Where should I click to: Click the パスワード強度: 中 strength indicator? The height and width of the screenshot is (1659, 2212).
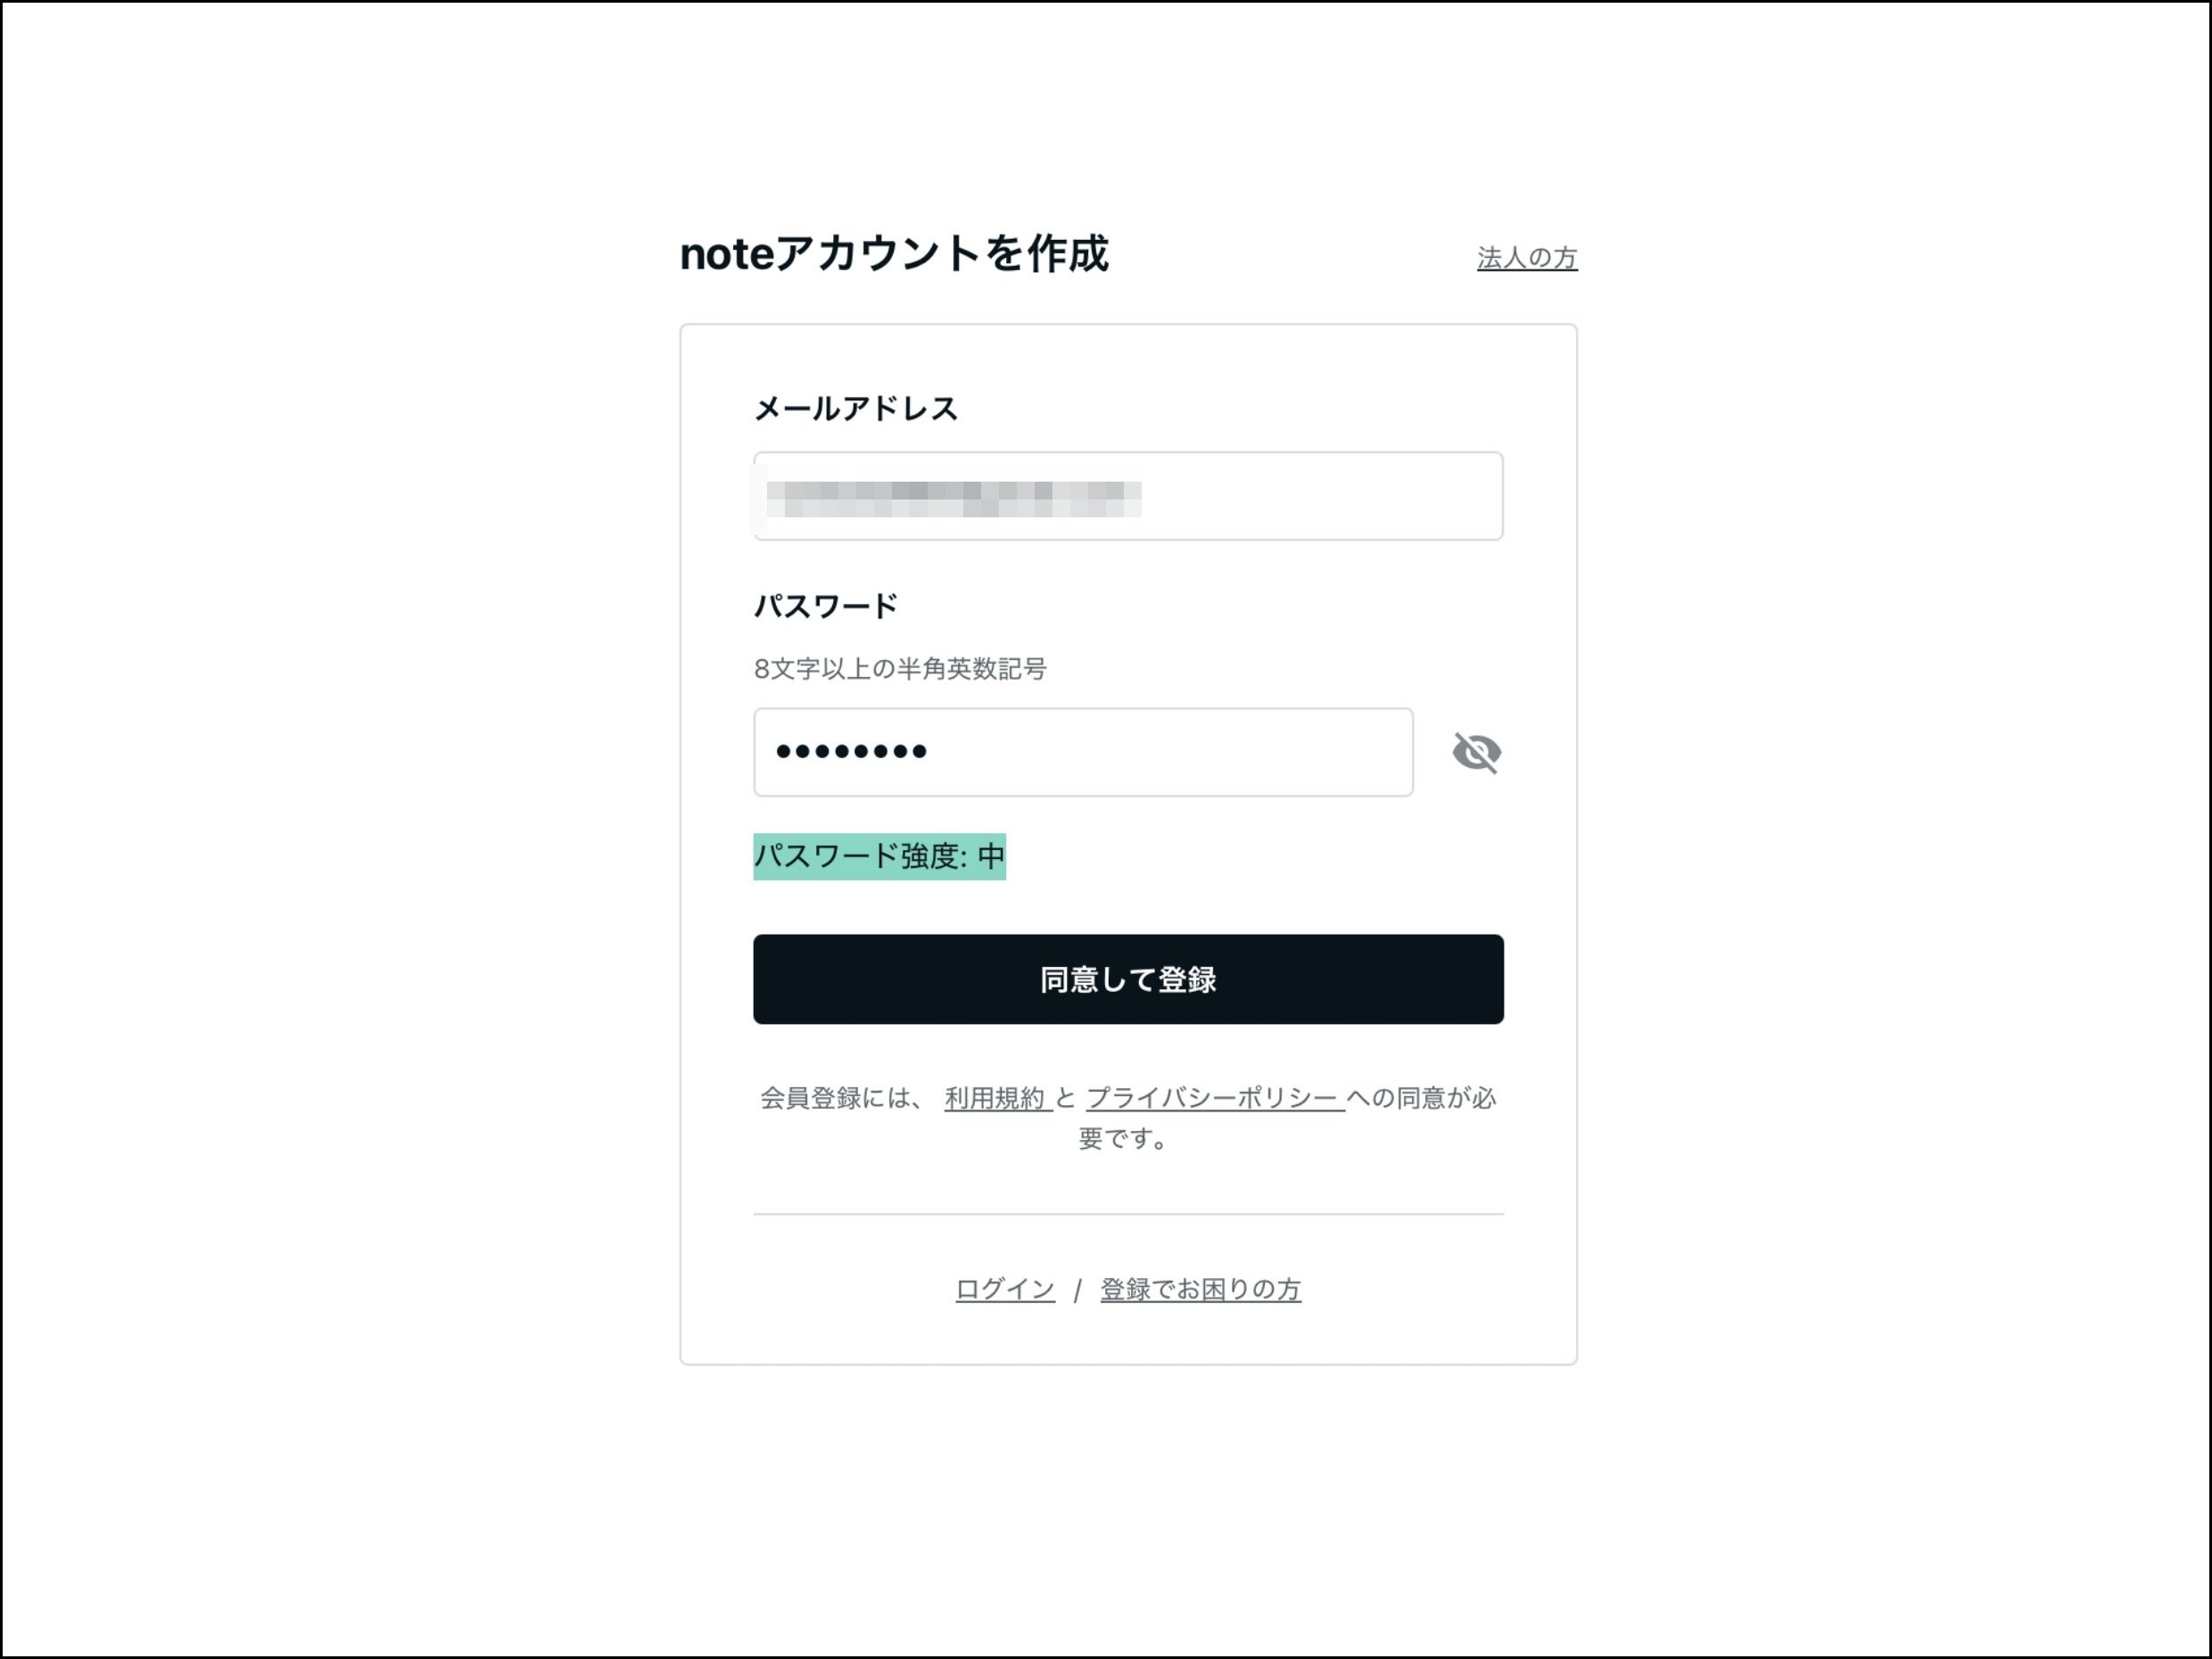click(879, 856)
